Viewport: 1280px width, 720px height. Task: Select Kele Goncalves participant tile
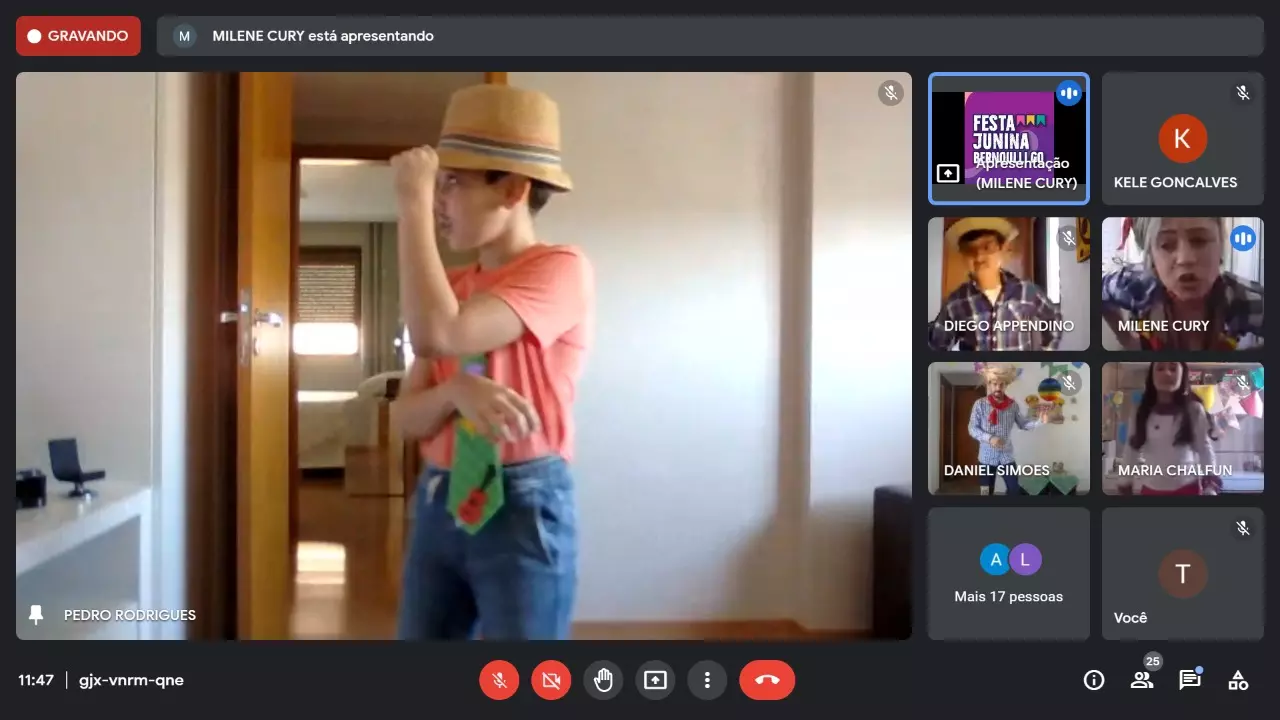click(x=1182, y=138)
